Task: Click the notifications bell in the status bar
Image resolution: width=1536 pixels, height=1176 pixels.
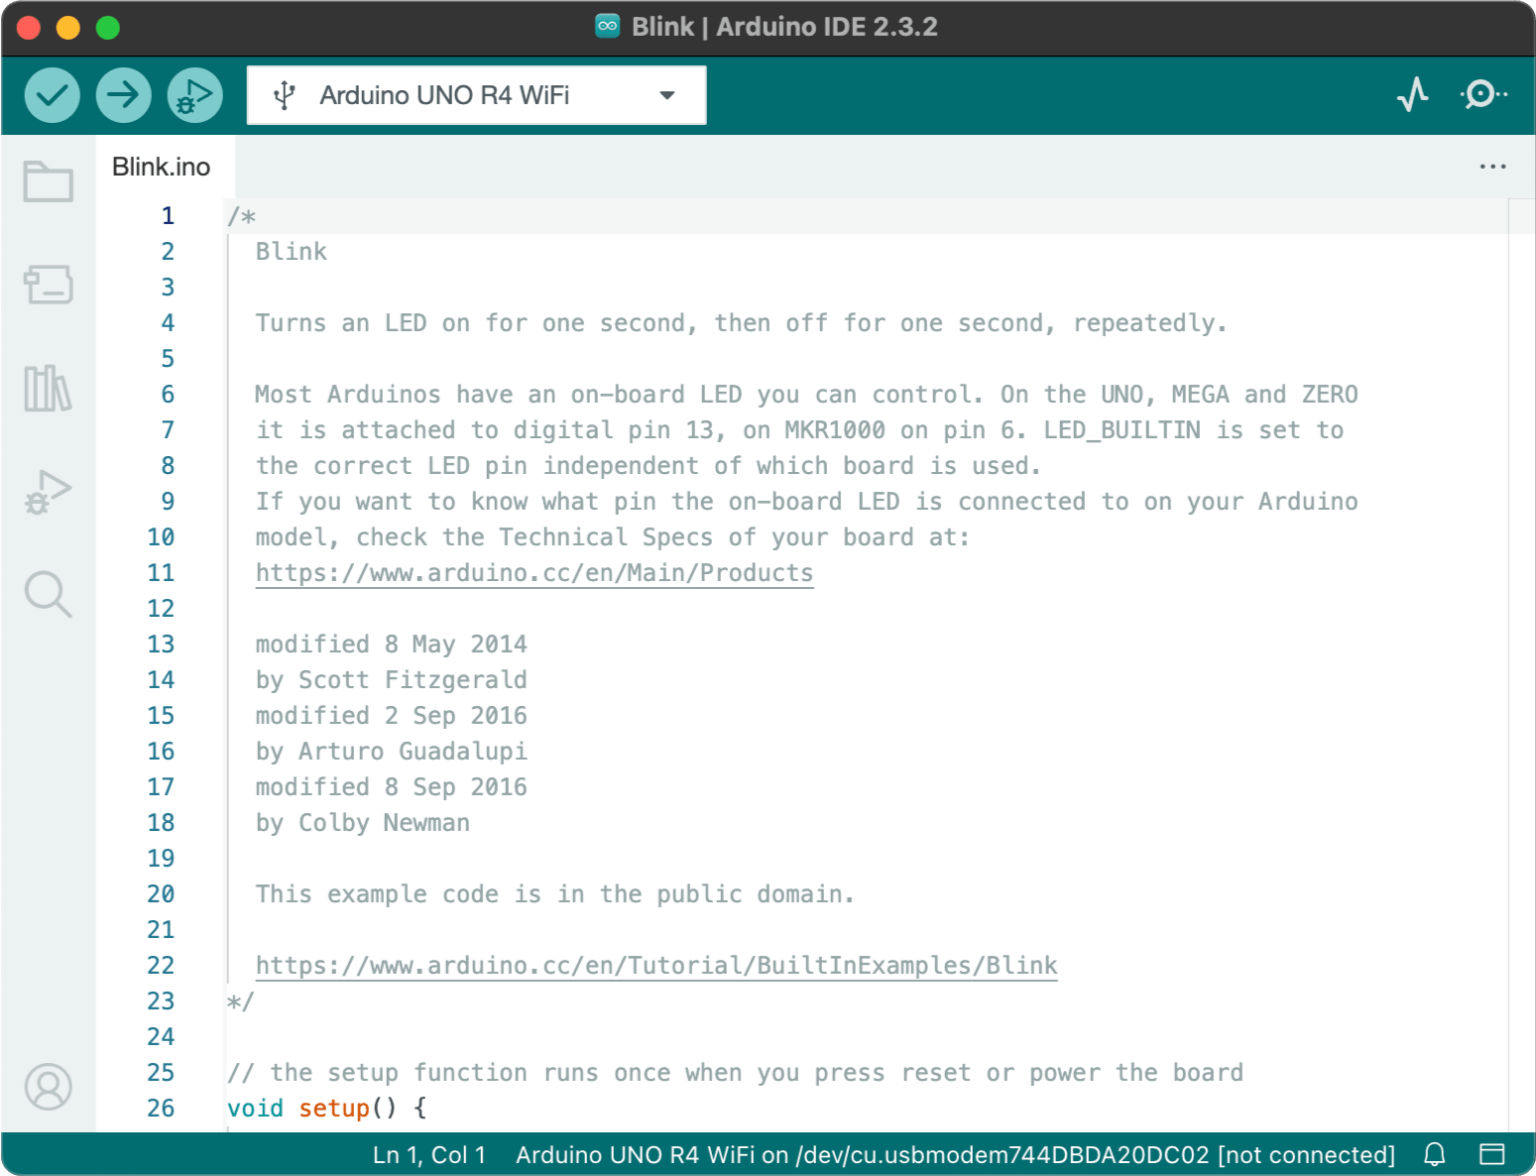Action: point(1434,1154)
